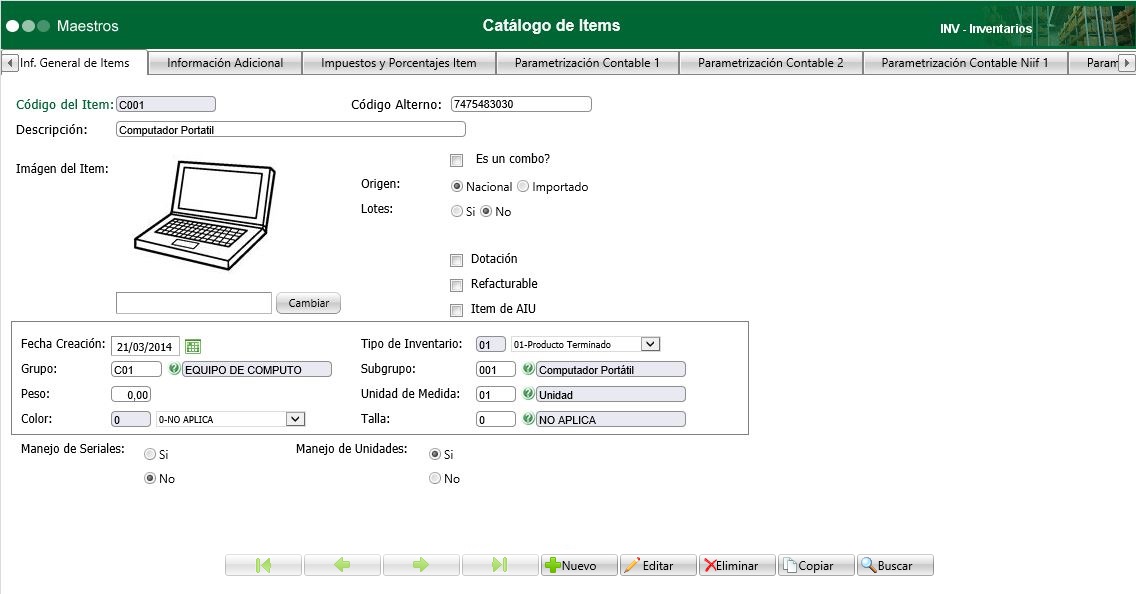Viewport: 1136px width, 594px height.
Task: Switch to the Información Adicional tab
Action: (x=226, y=62)
